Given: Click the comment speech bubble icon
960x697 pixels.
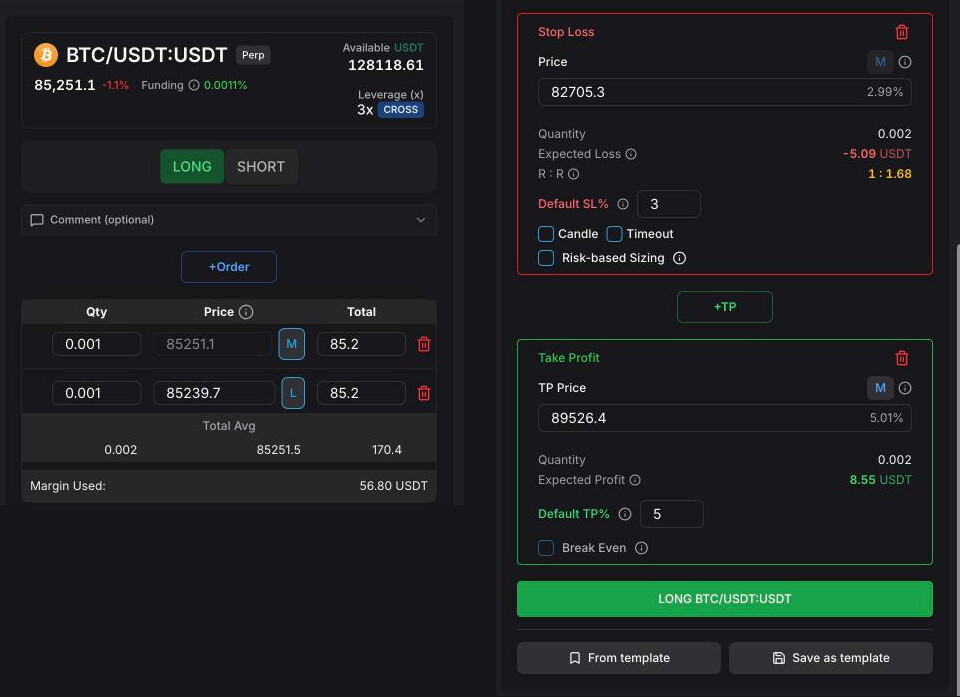Looking at the screenshot, I should [37, 220].
